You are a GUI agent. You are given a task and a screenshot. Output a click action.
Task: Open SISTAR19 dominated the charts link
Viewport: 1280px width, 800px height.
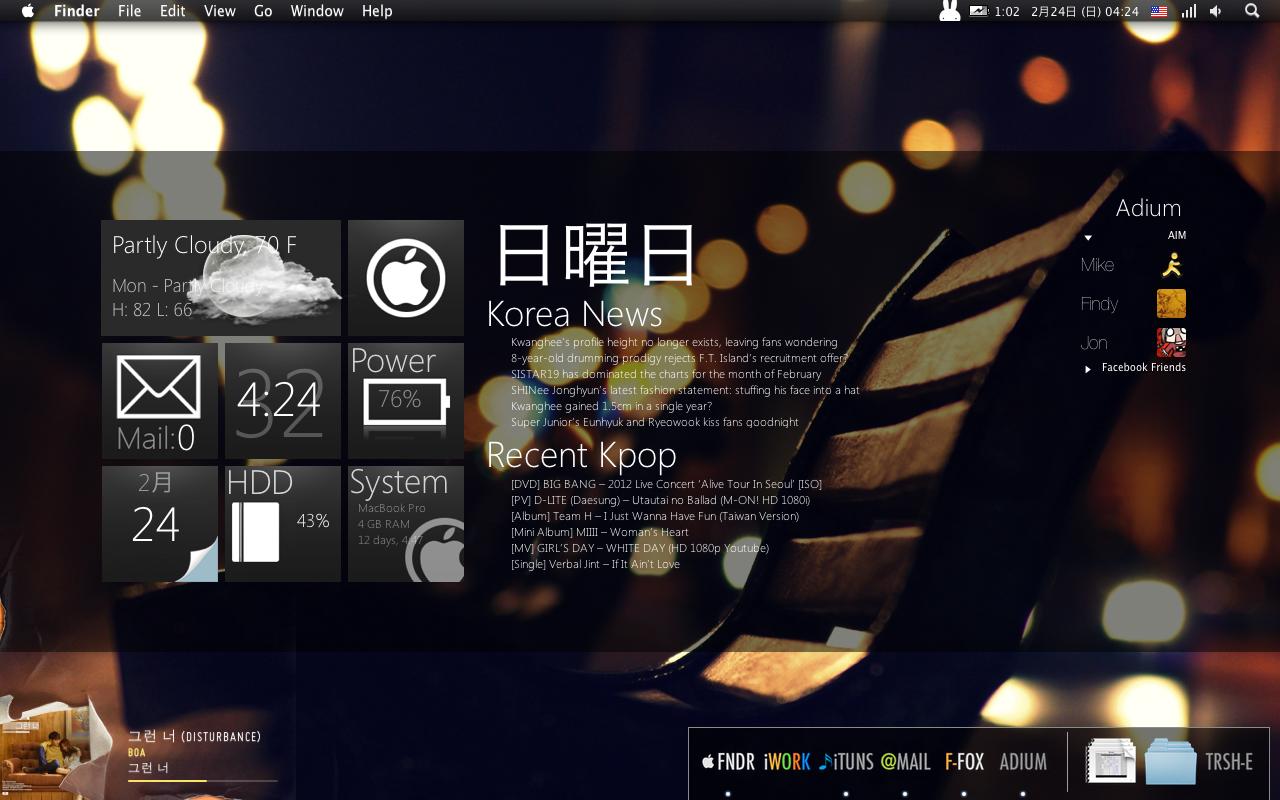click(x=666, y=374)
